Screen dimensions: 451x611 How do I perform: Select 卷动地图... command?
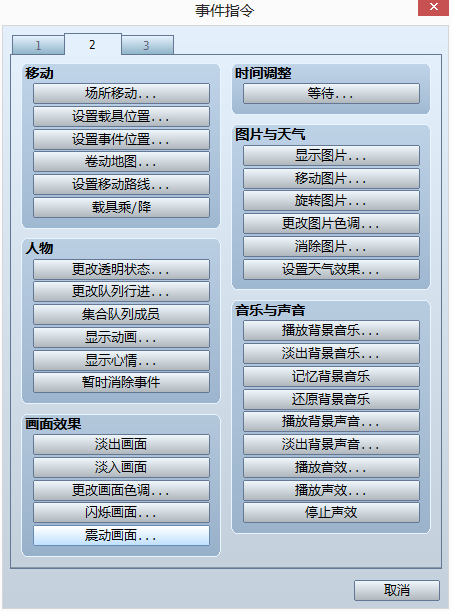coord(121,162)
